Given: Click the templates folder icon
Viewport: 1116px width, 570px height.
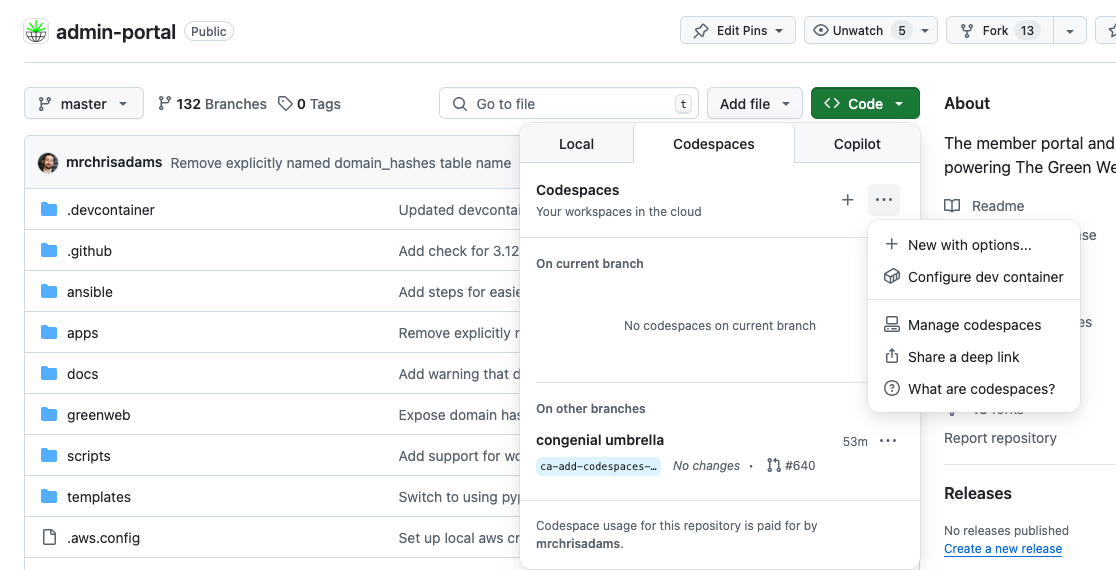Looking at the screenshot, I should [x=48, y=497].
